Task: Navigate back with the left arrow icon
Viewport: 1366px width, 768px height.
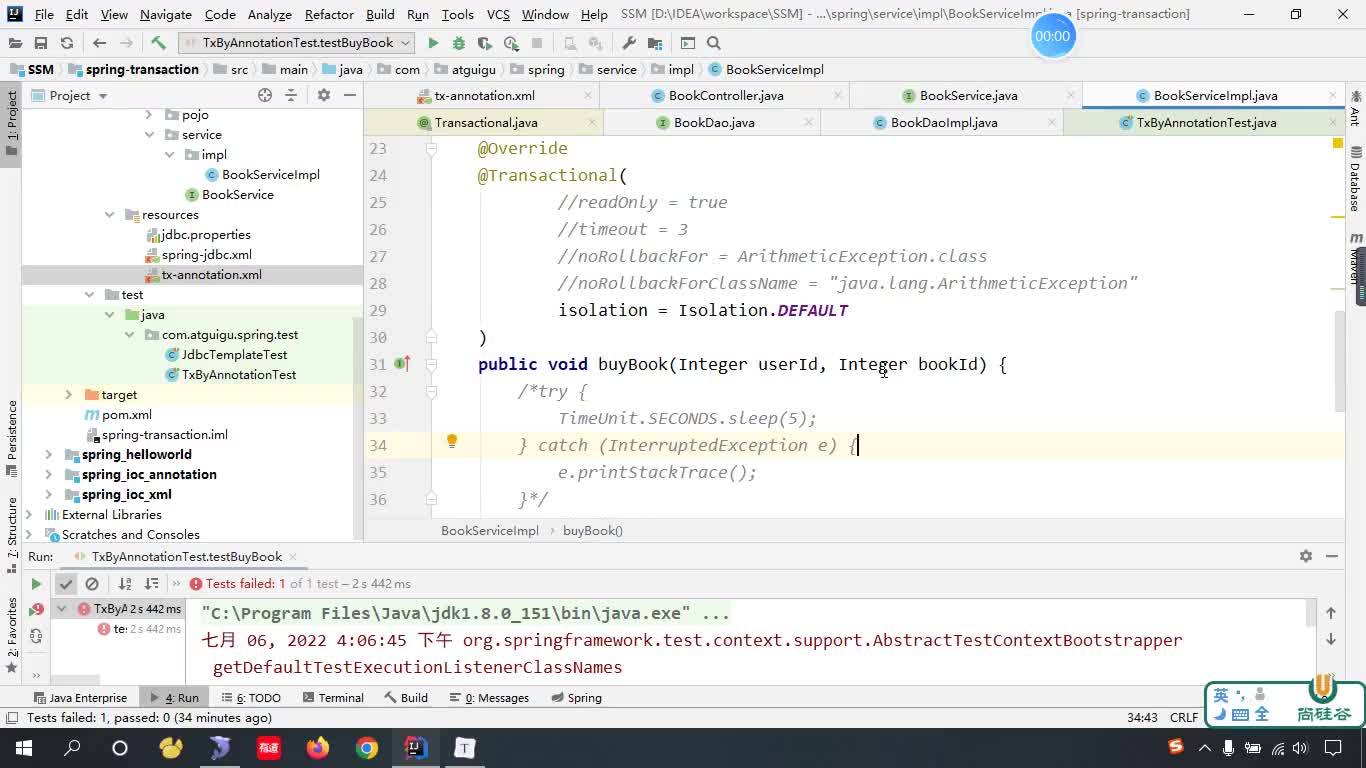Action: (99, 43)
